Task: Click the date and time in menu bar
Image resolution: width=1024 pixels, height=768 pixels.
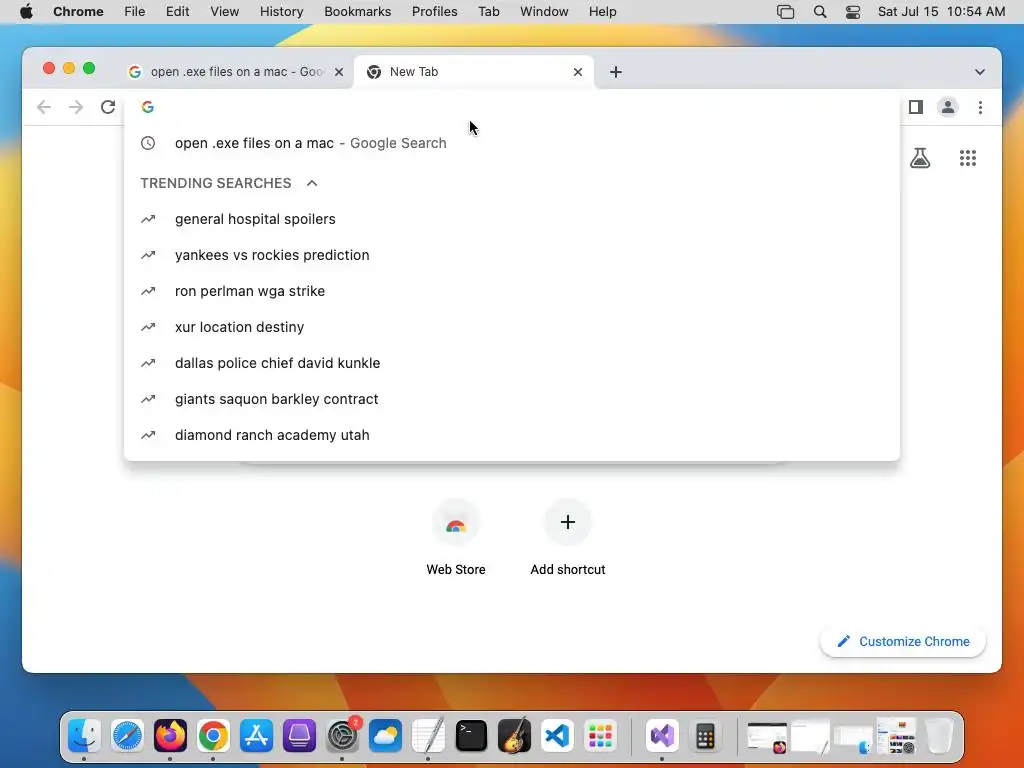Action: (941, 12)
